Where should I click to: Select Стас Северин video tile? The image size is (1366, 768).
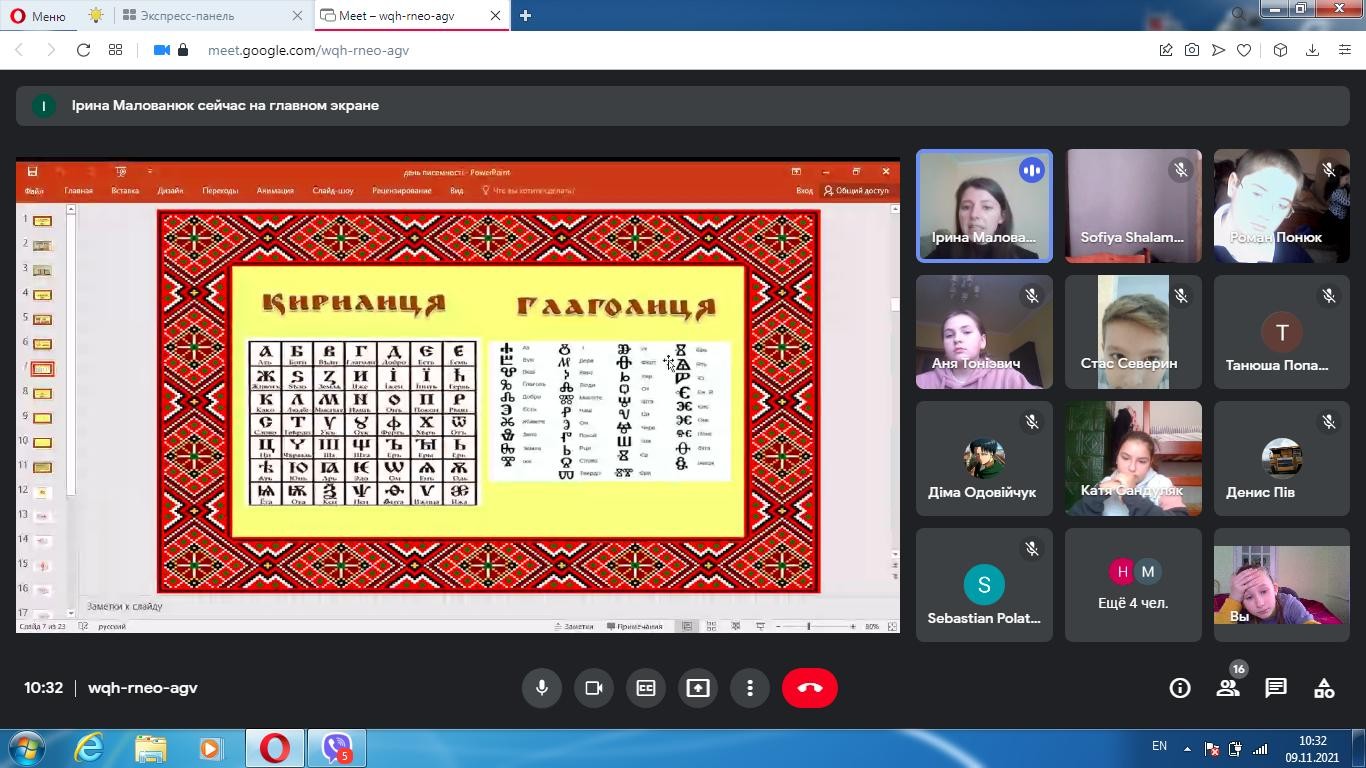pos(1133,332)
